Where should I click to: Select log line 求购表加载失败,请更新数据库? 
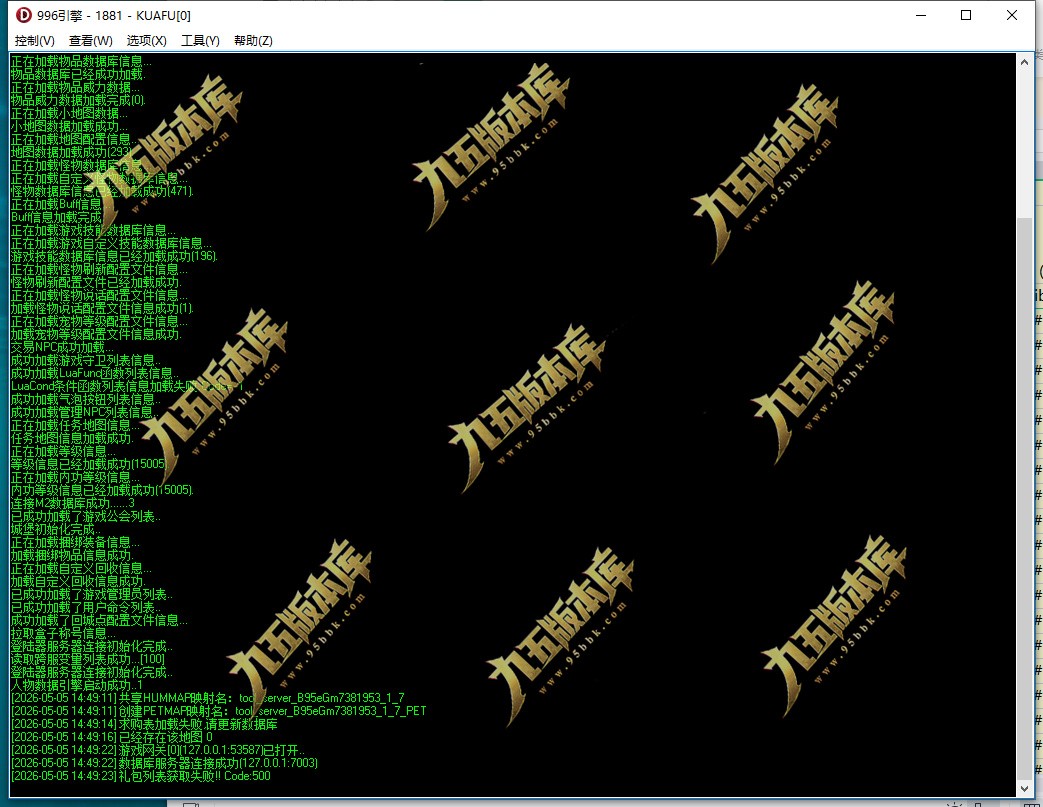(x=144, y=724)
